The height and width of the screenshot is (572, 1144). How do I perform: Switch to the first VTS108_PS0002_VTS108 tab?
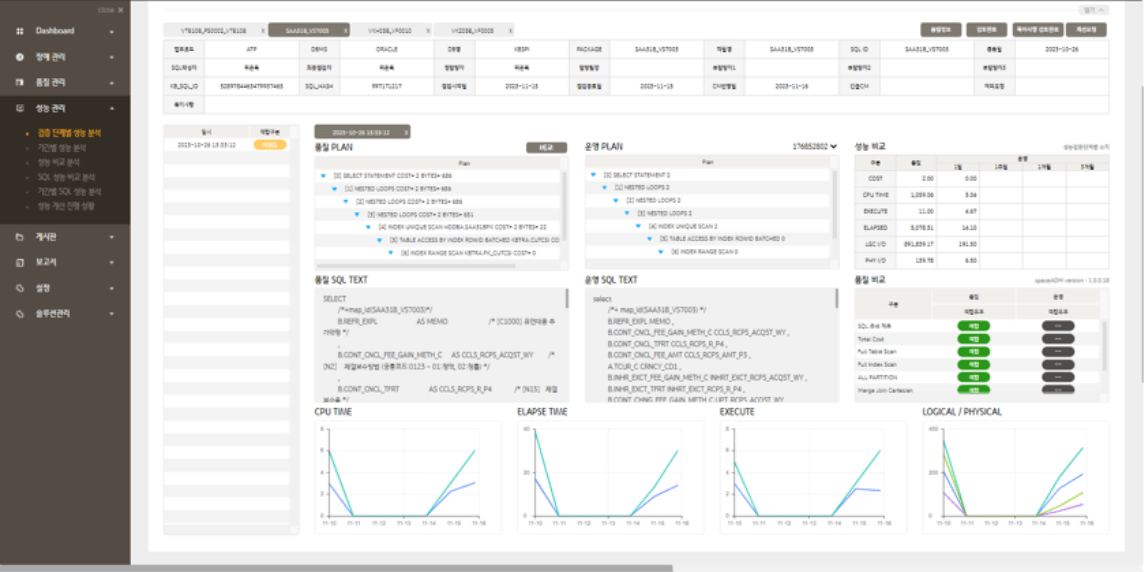[x=212, y=31]
